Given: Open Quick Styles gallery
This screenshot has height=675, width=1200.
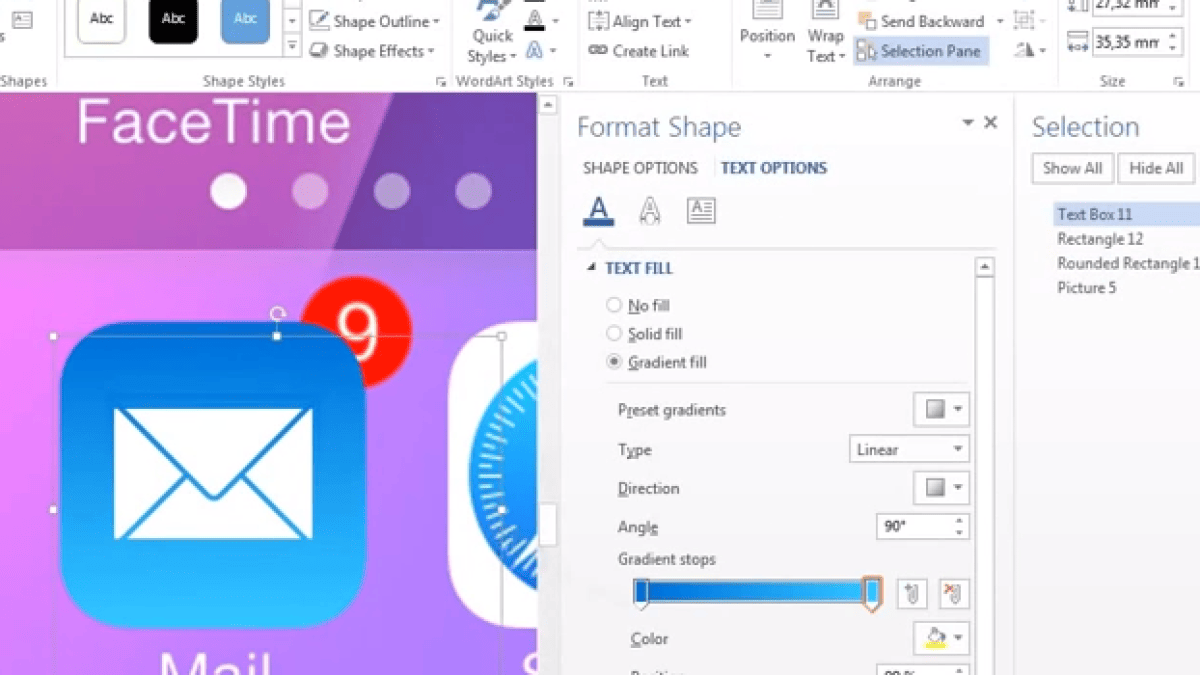Looking at the screenshot, I should point(493,35).
